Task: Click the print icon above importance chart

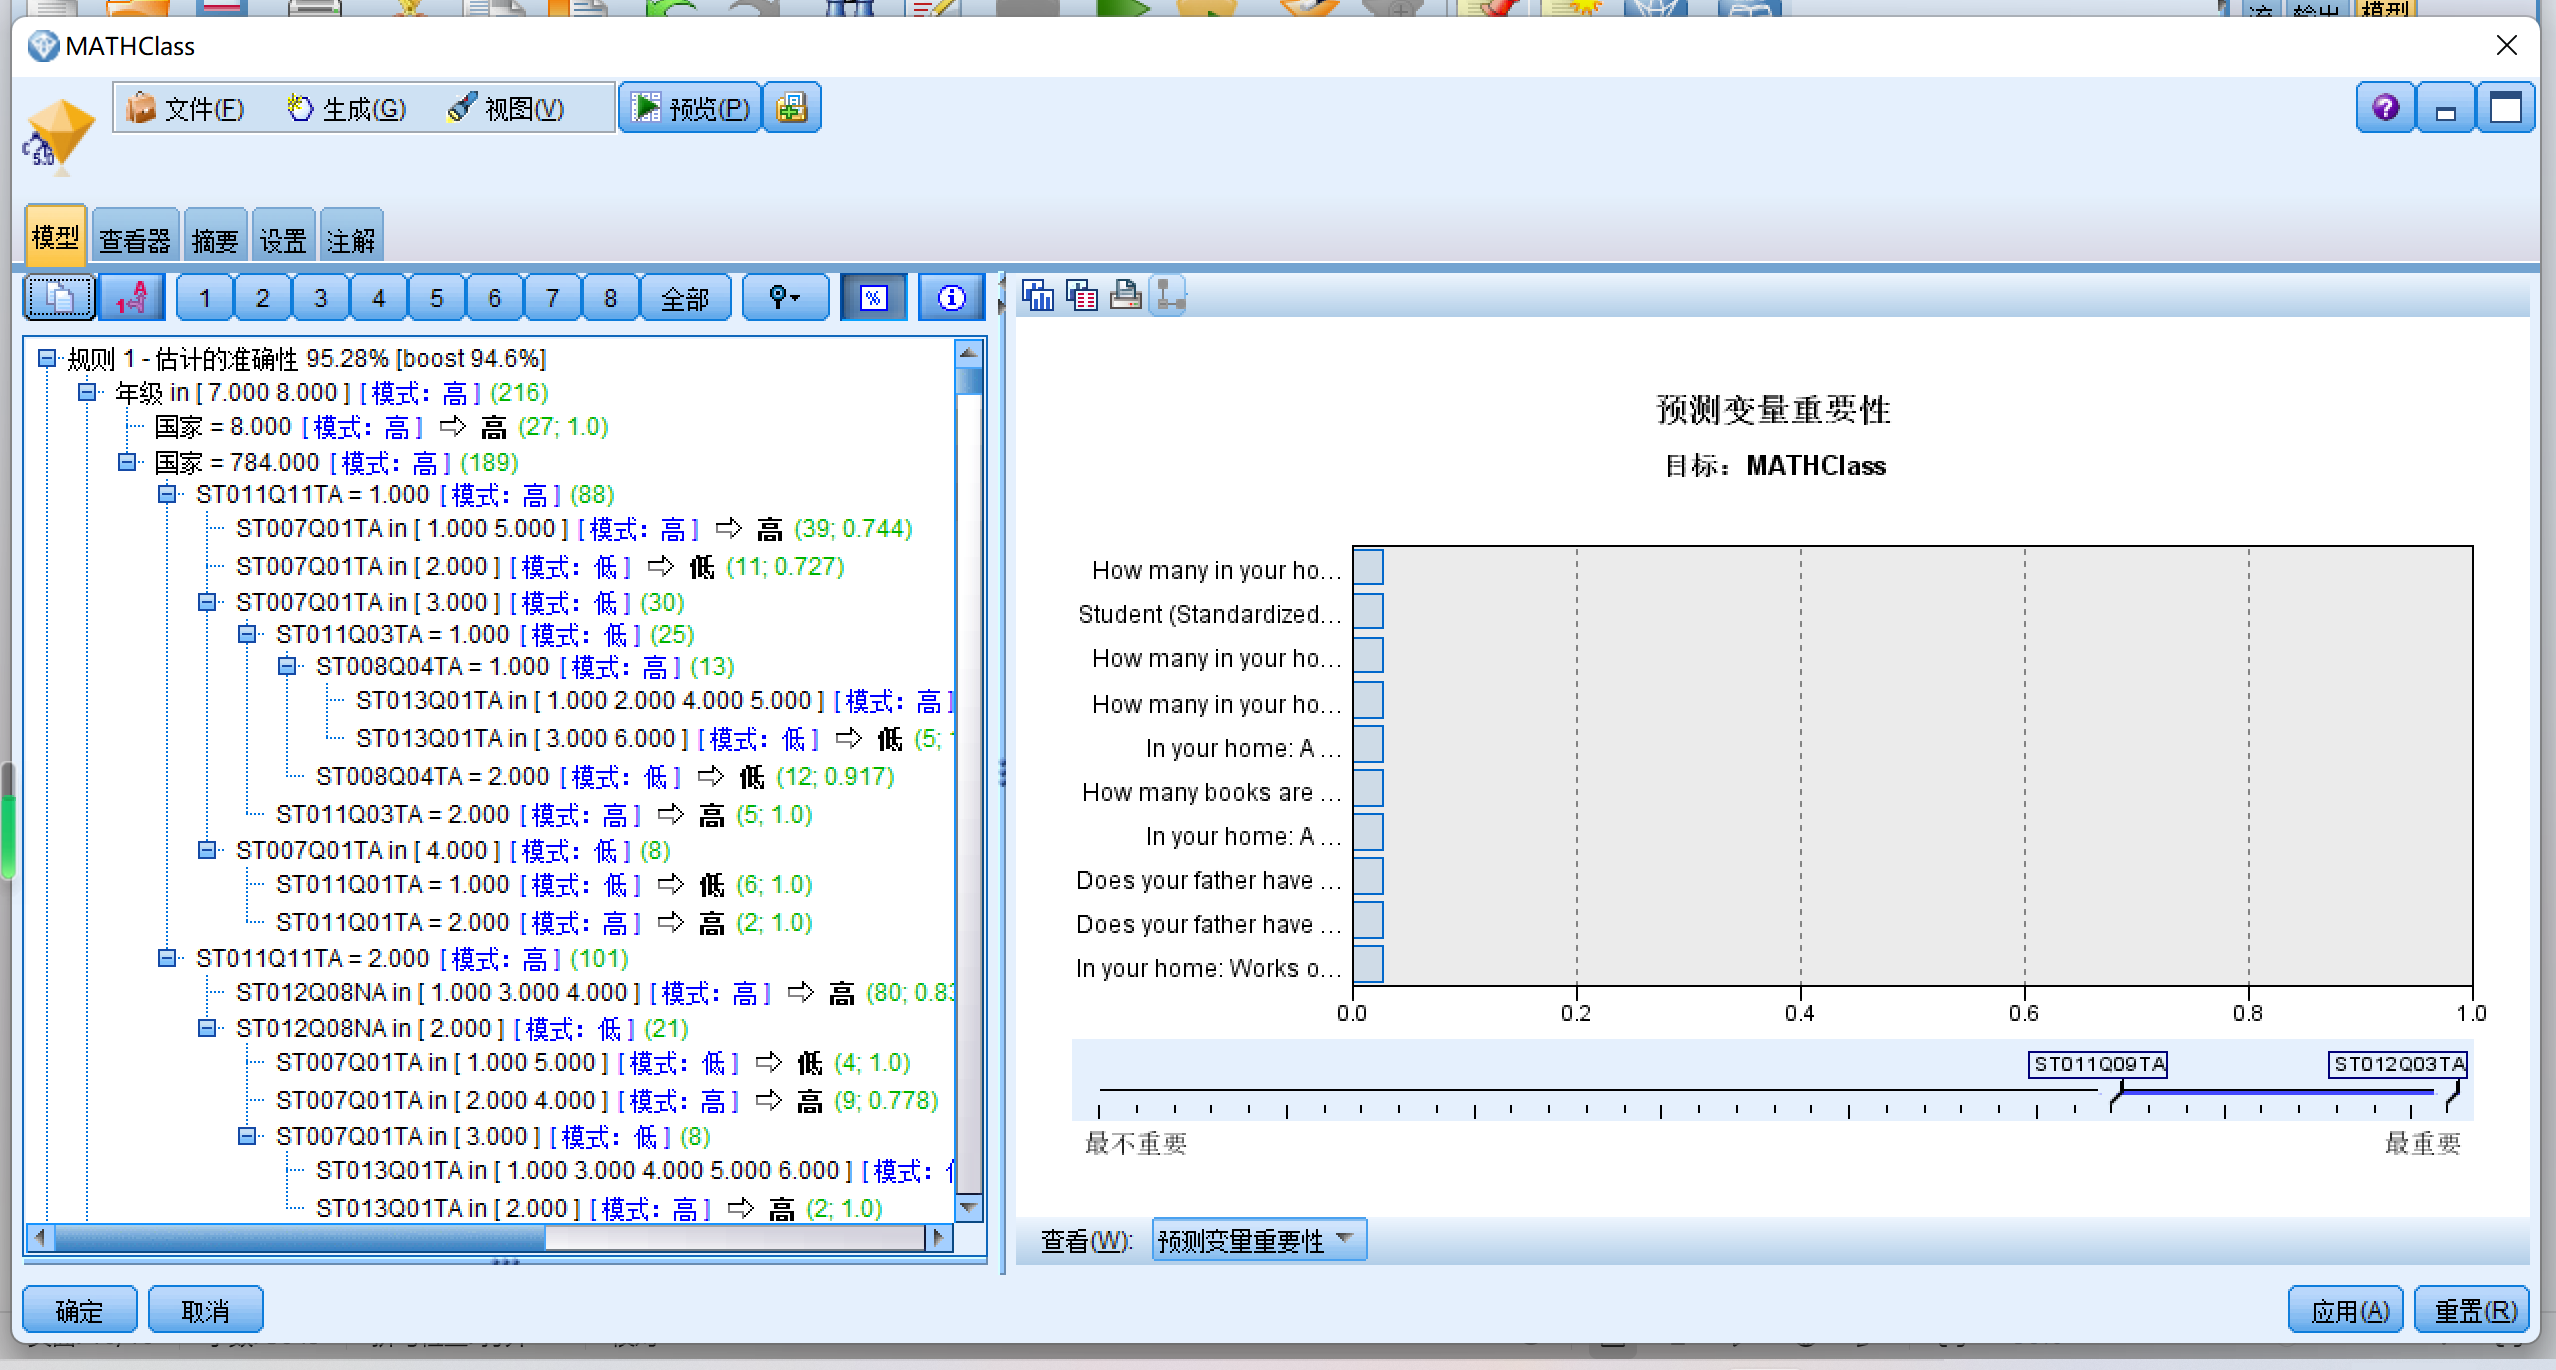Action: [x=1126, y=295]
